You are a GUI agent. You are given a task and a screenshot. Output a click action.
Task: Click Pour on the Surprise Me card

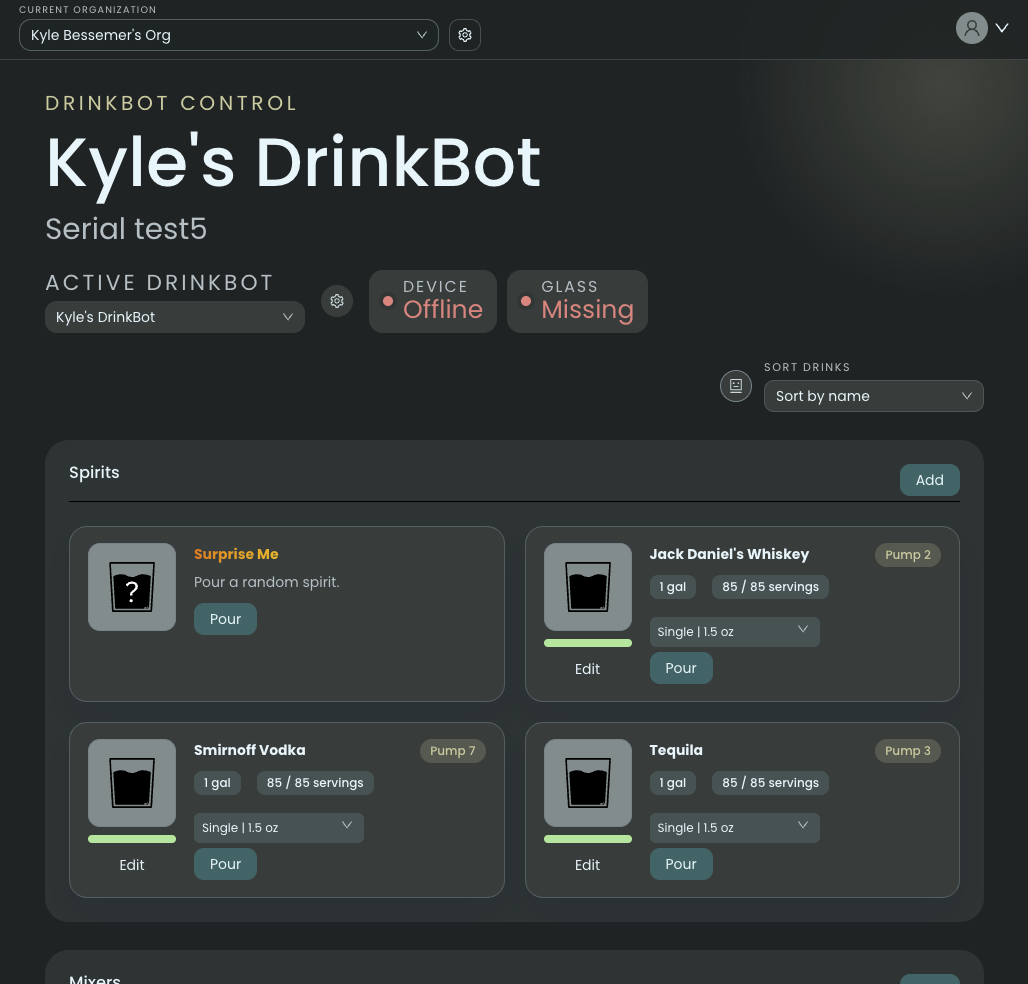(225, 619)
